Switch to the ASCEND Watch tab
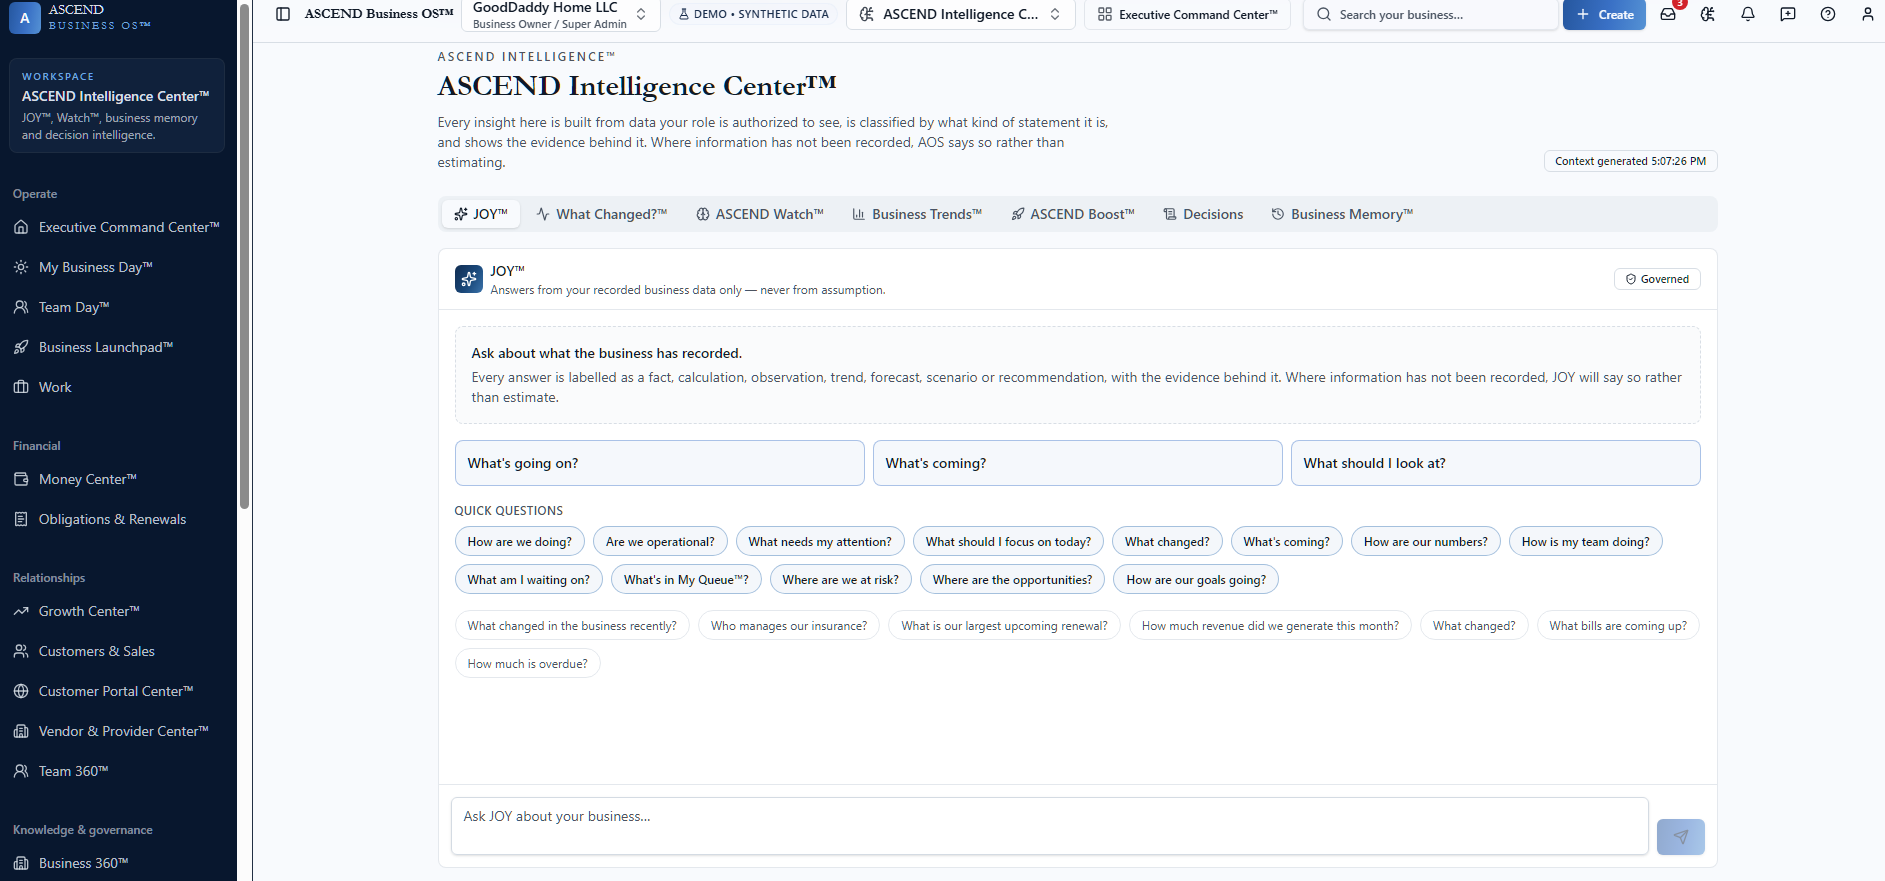 (x=760, y=214)
